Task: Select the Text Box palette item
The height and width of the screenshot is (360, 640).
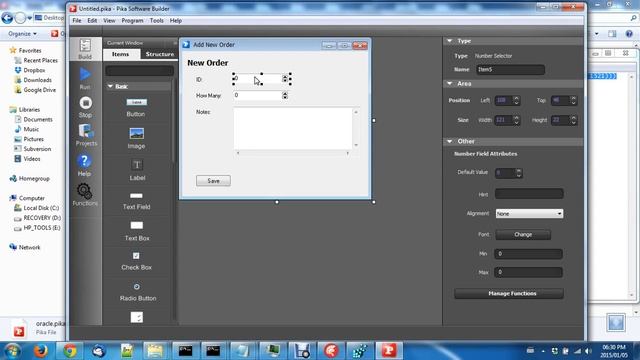Action: click(137, 231)
